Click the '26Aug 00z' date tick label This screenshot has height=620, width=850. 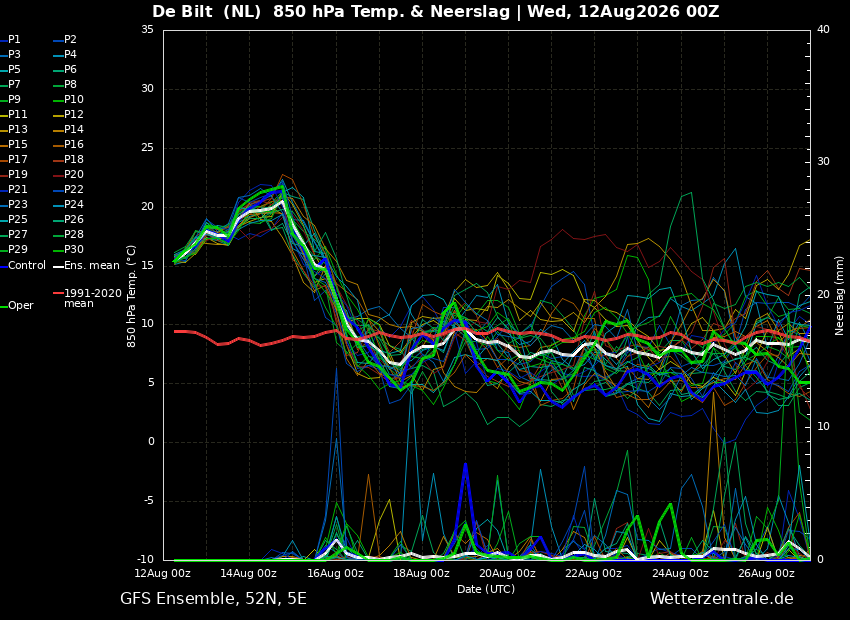pyautogui.click(x=766, y=573)
